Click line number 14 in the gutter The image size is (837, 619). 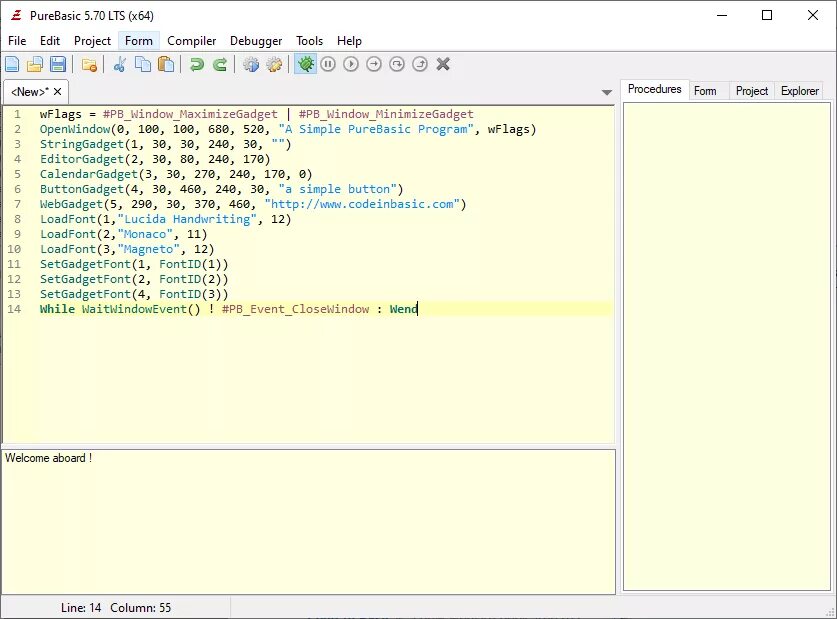pos(14,309)
